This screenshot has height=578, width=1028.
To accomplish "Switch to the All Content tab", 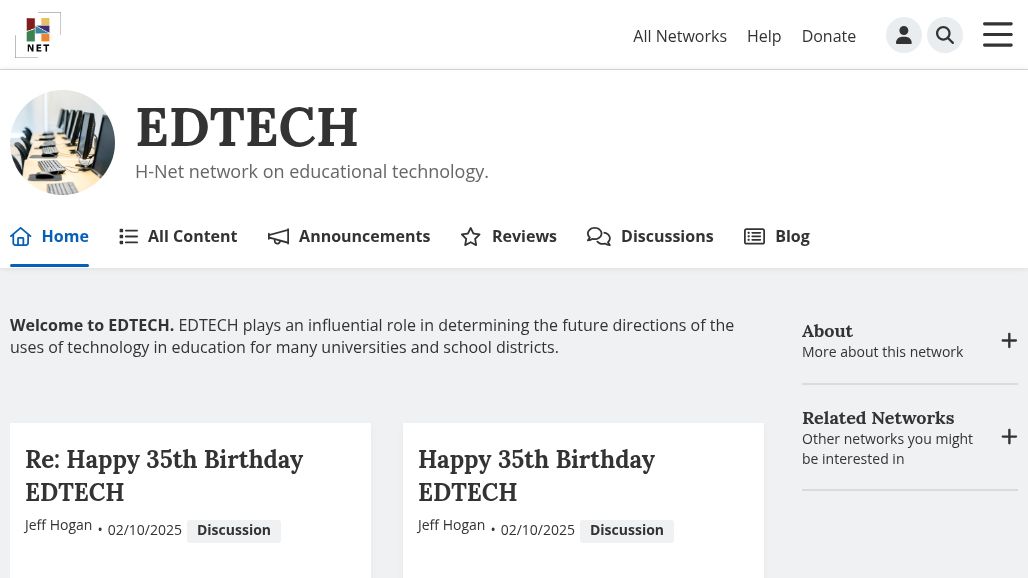I will [x=178, y=237].
